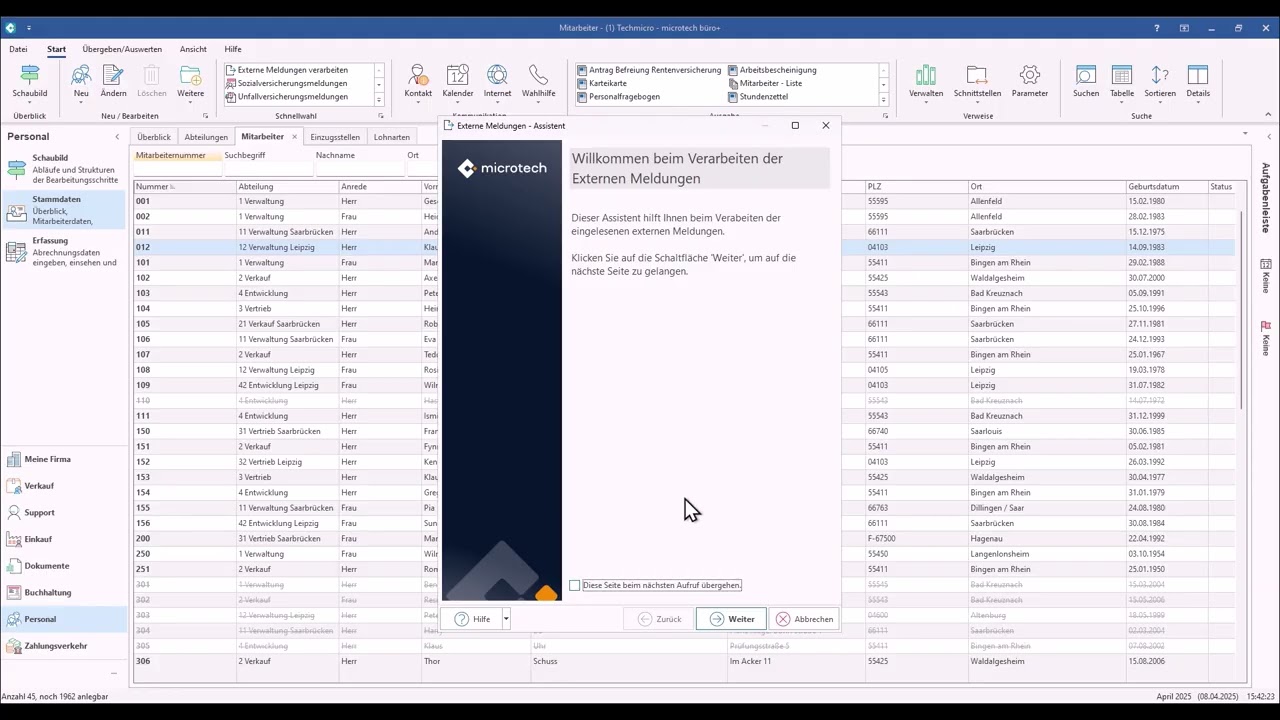Open the Parameter gear icon
The height and width of the screenshot is (720, 1280).
pyautogui.click(x=1030, y=82)
